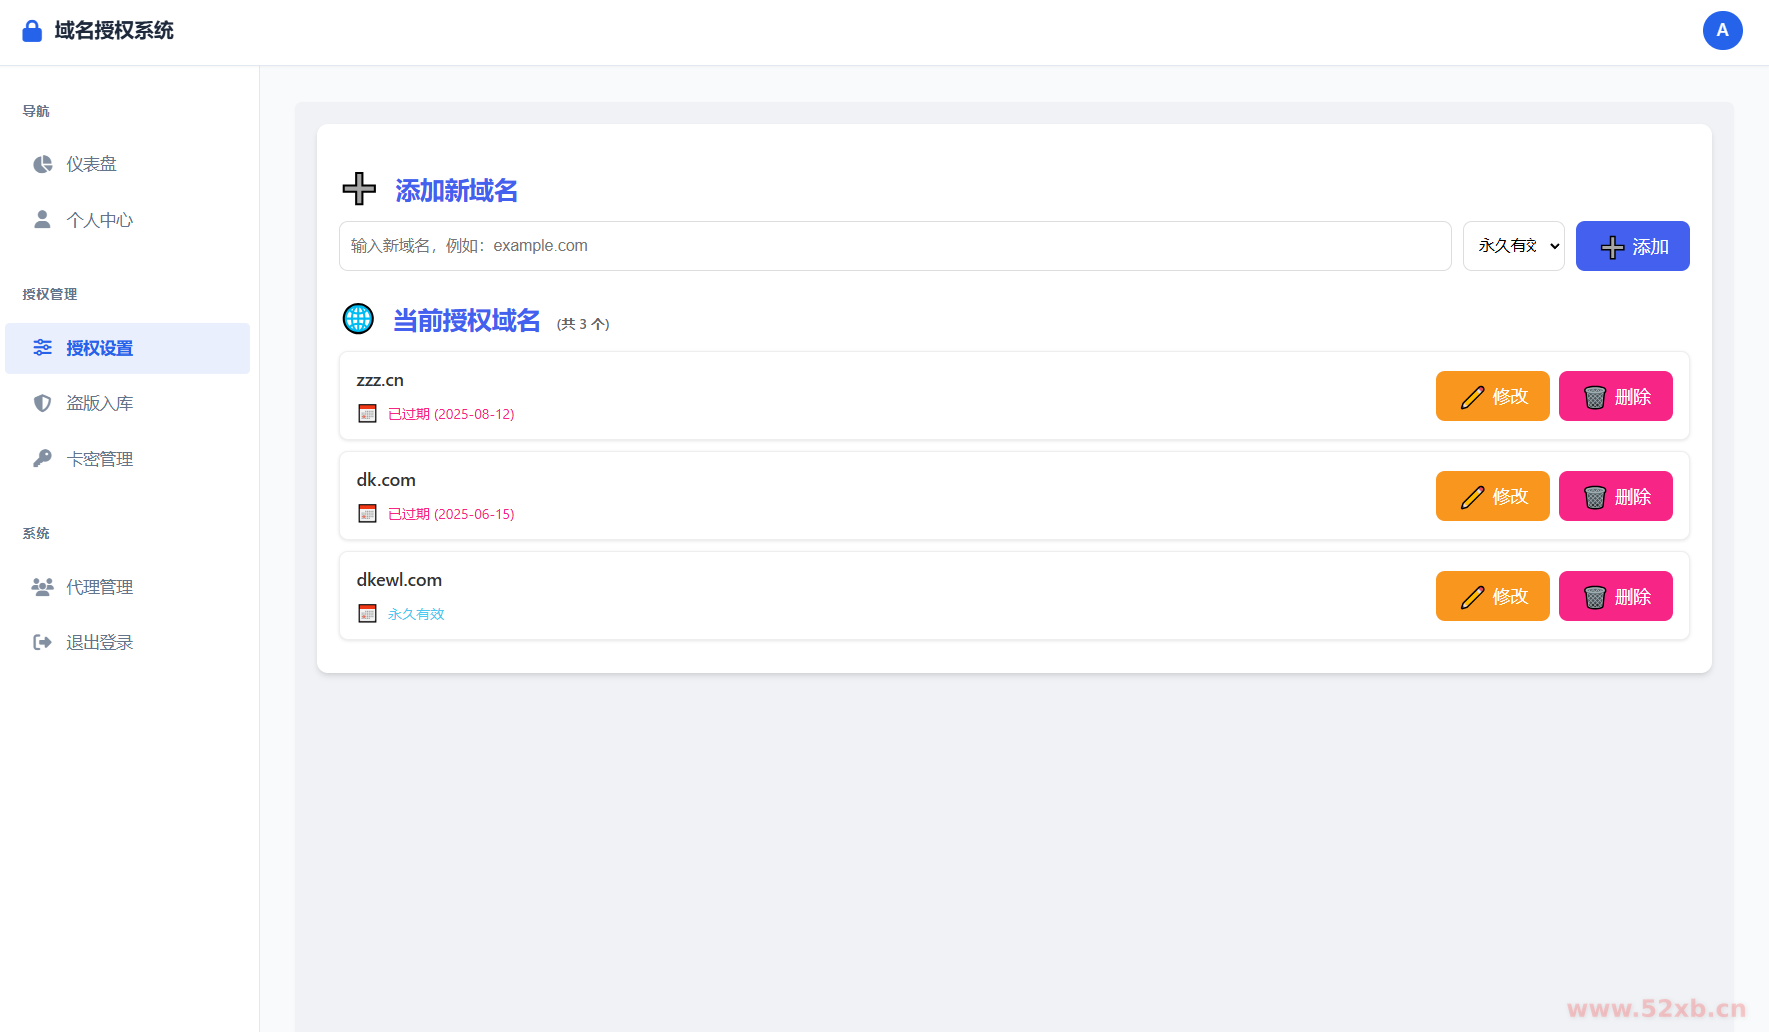The image size is (1769, 1032).
Task: Delete the dk.com domain
Action: 1615,496
